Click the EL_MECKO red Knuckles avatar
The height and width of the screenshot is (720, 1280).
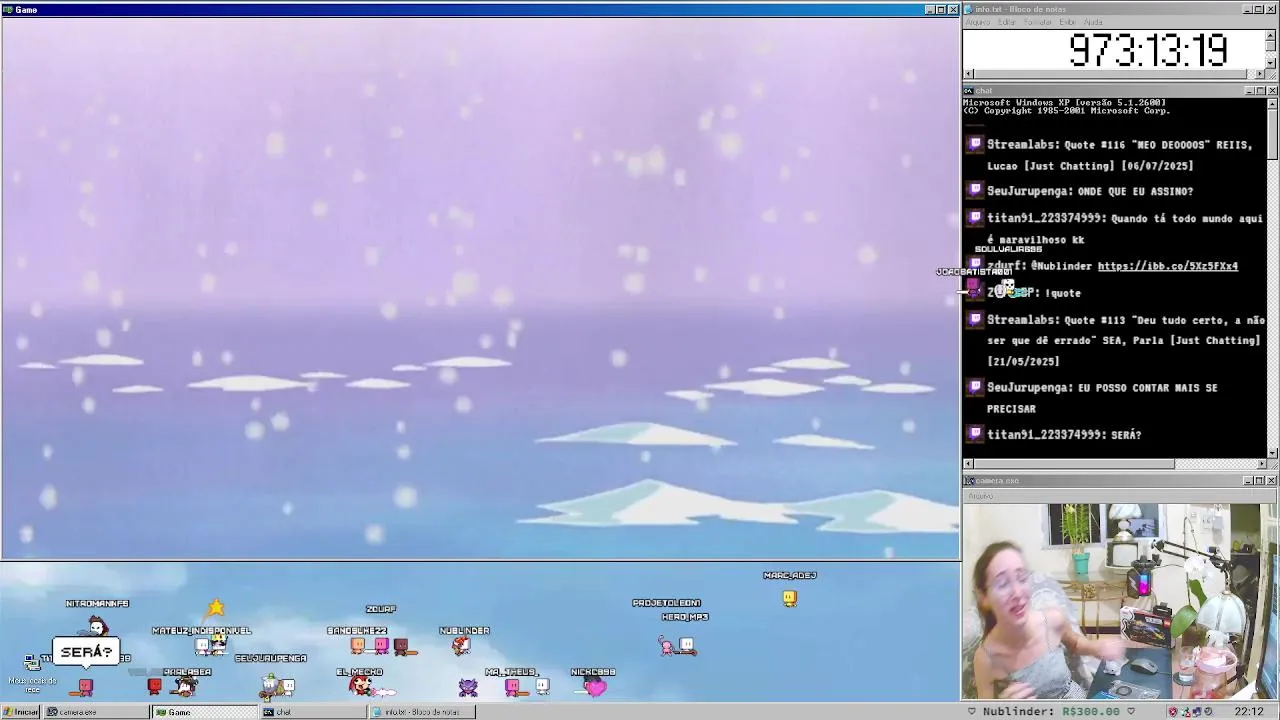[x=360, y=686]
